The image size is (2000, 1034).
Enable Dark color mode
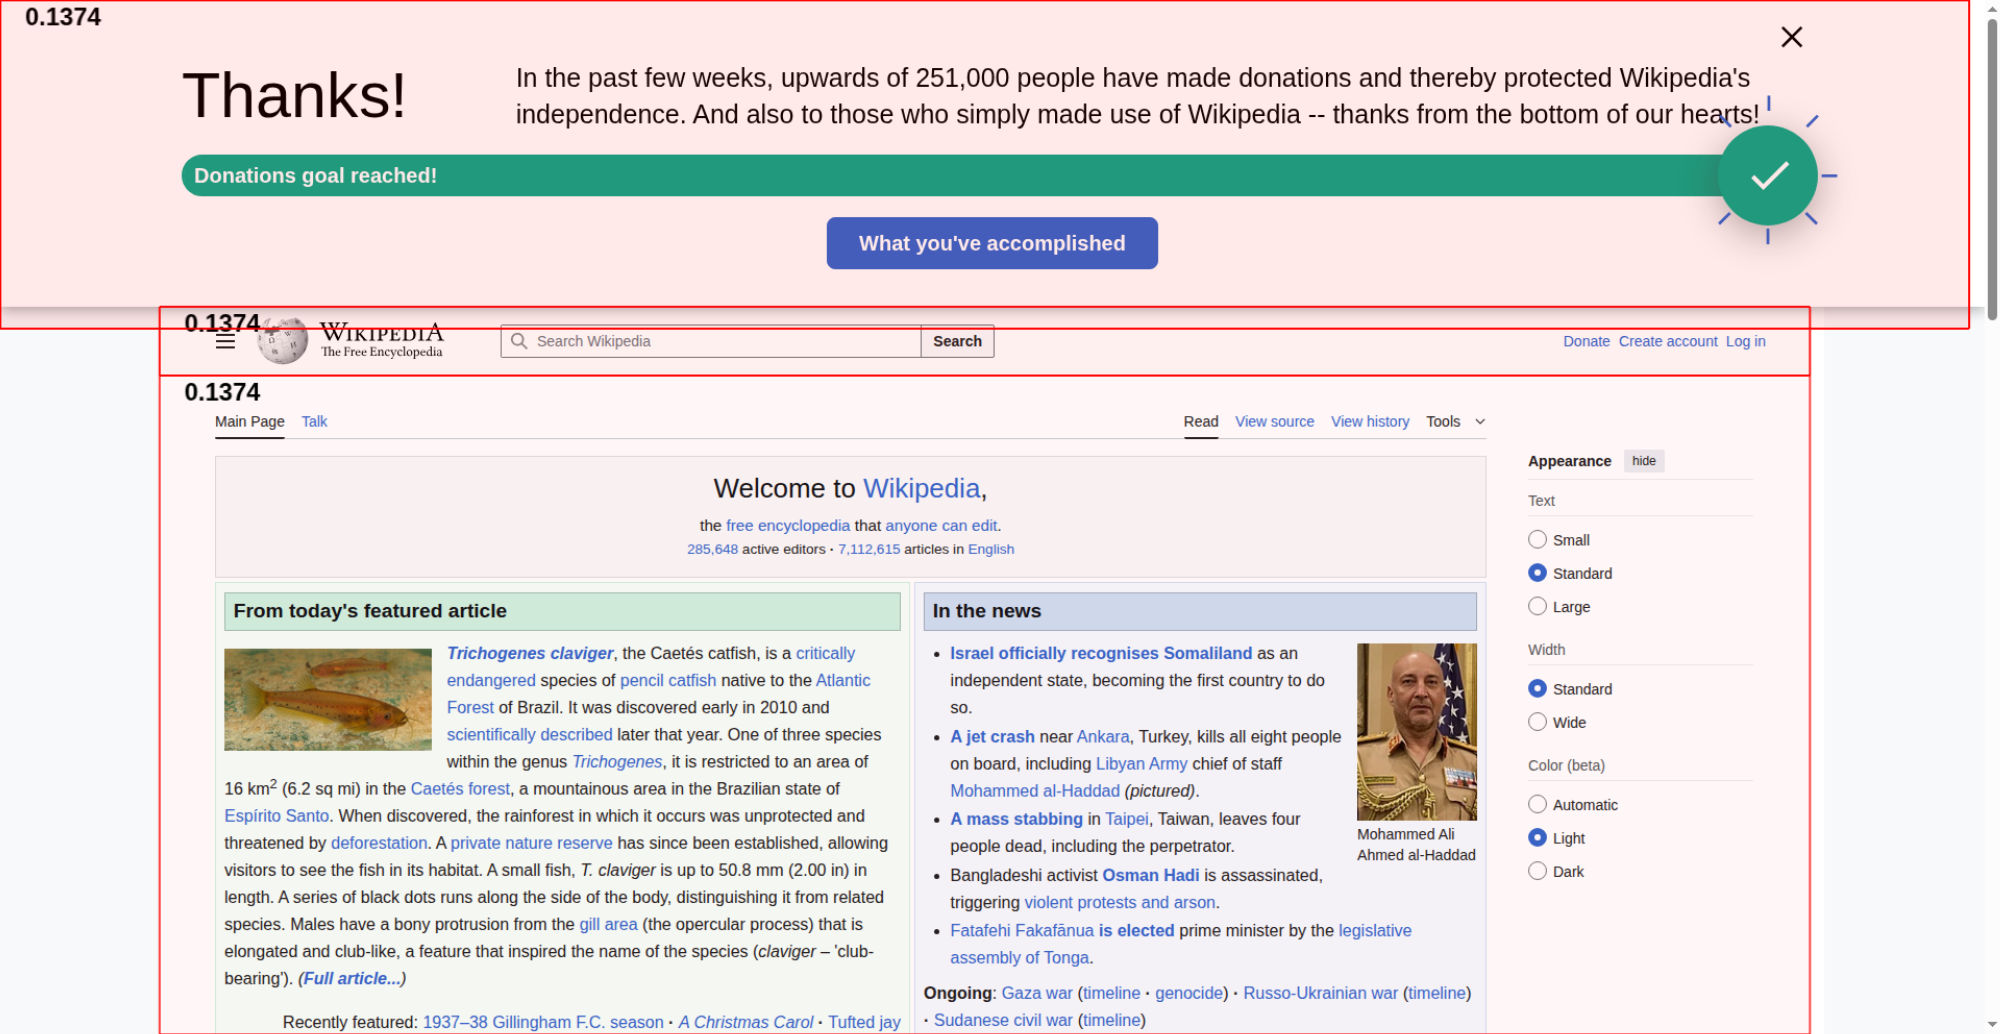[1537, 871]
